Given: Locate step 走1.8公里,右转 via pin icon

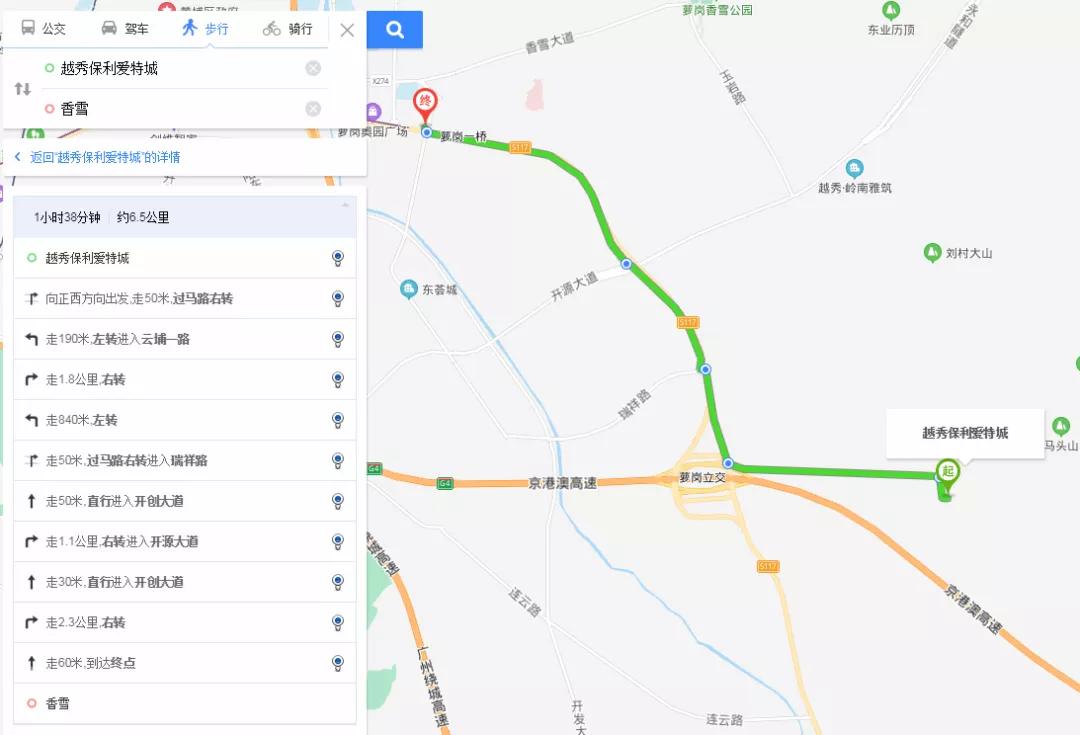Looking at the screenshot, I should coord(338,380).
